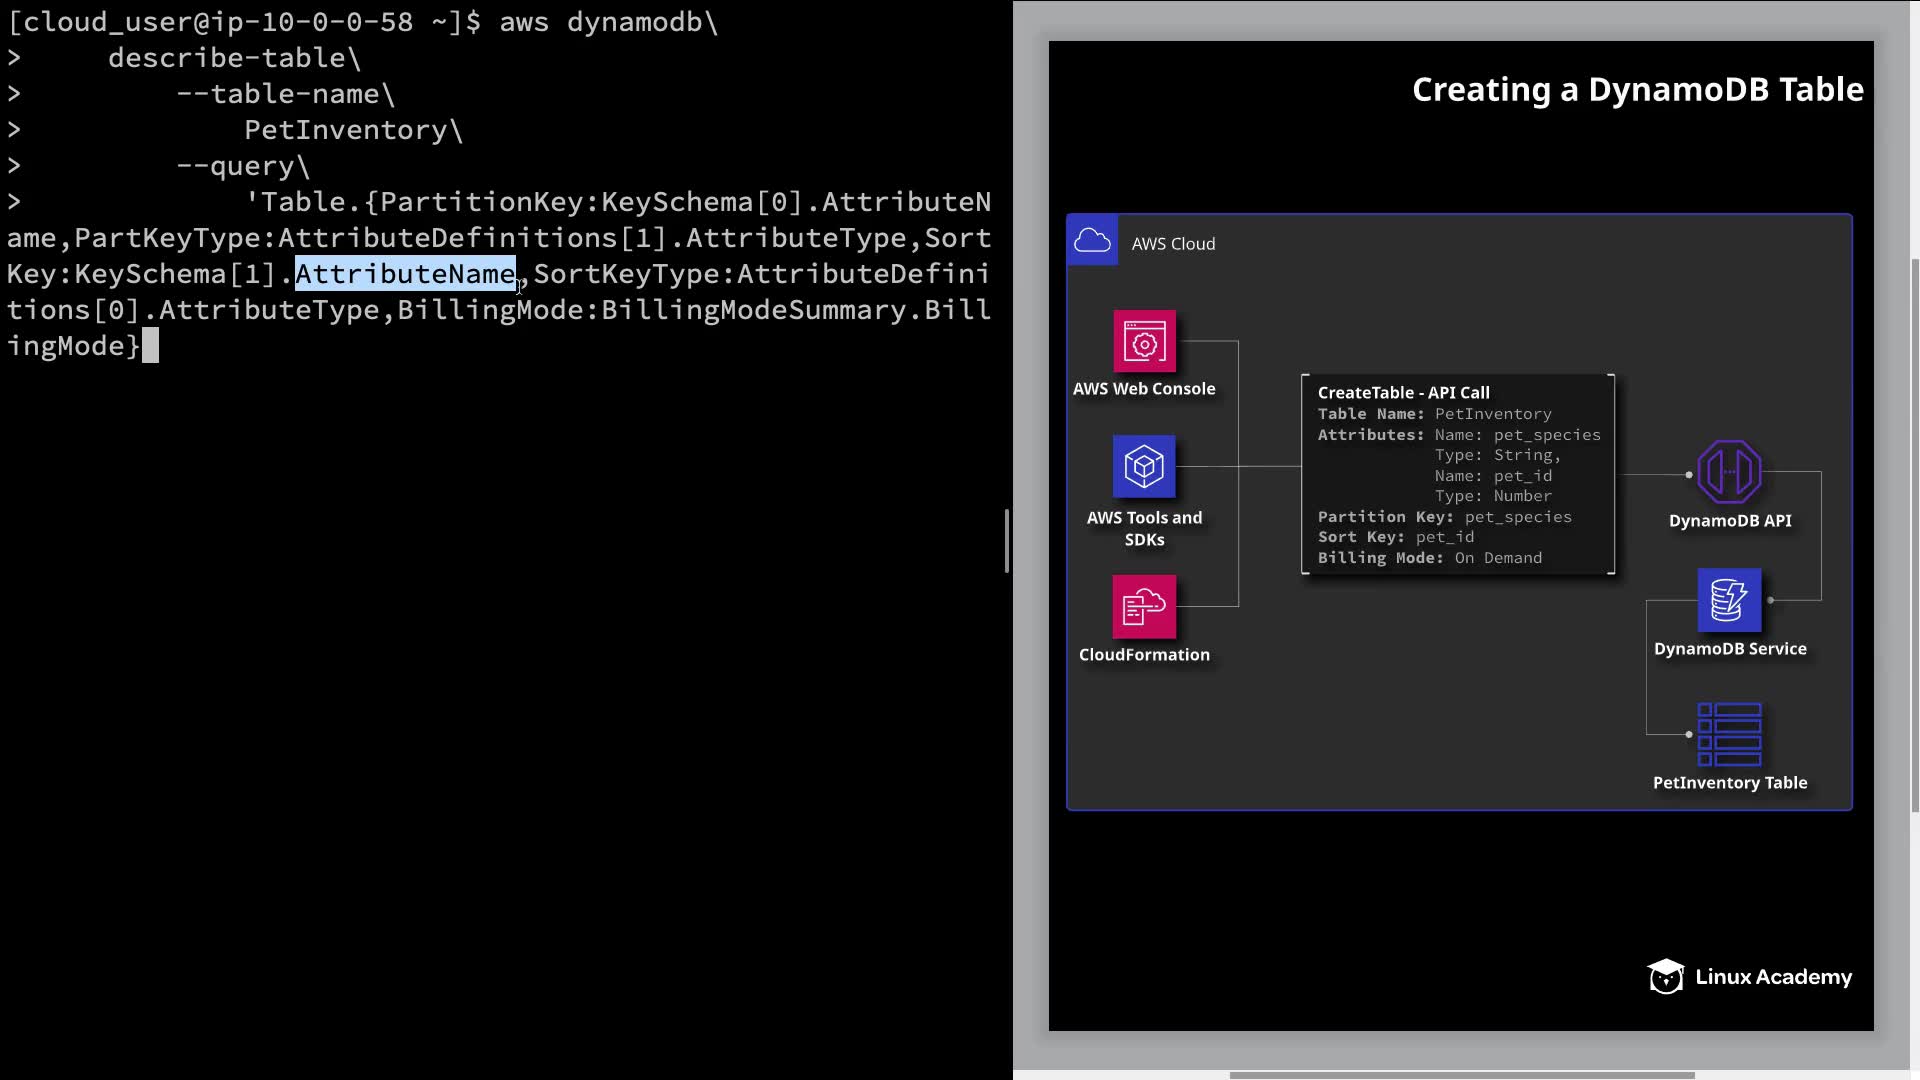This screenshot has height=1080, width=1920.
Task: Click the highlighted AttributeName text in terminal
Action: pos(405,274)
